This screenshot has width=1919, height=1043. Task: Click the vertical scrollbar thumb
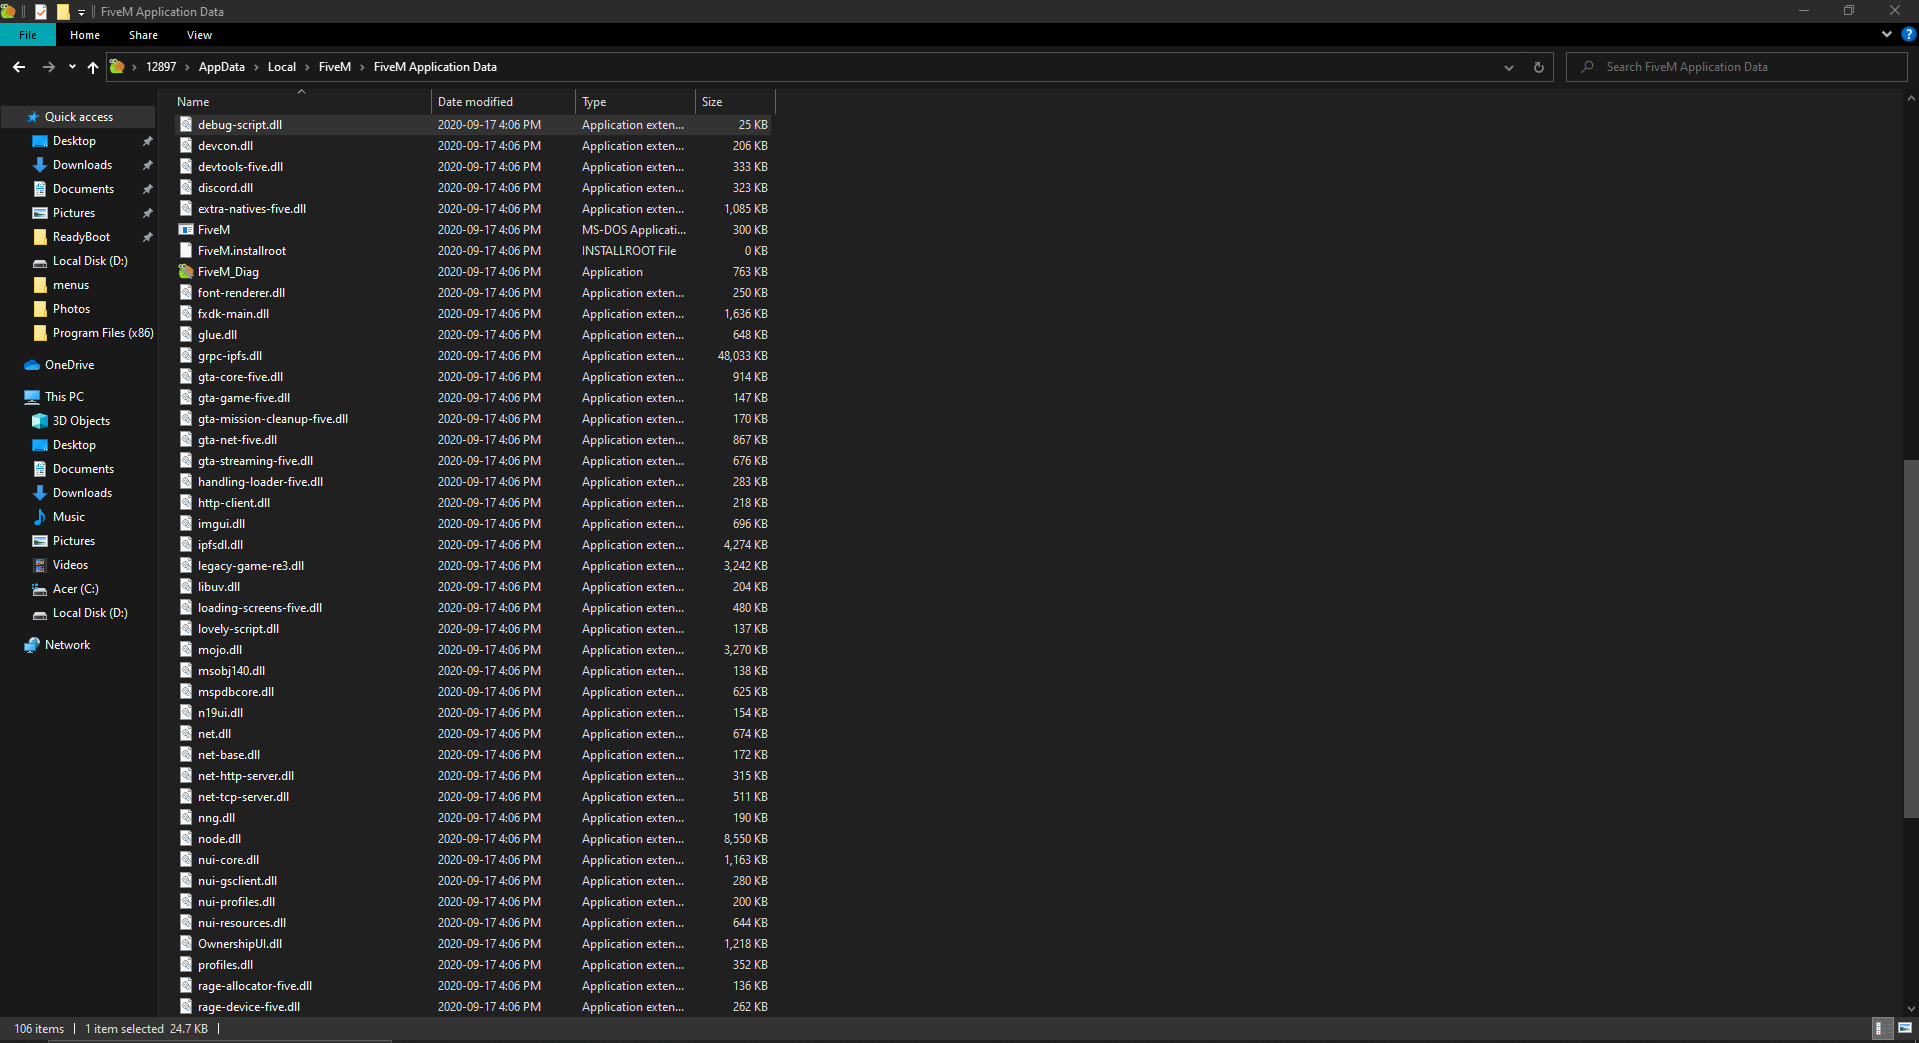[1910, 638]
